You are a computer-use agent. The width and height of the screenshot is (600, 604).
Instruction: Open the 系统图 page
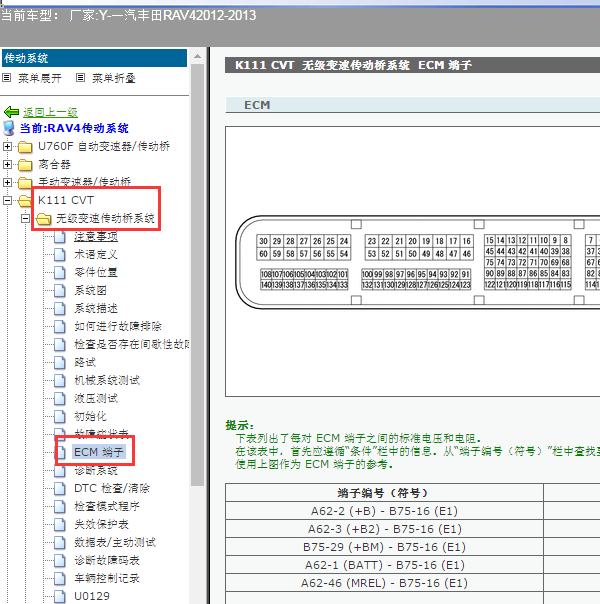[x=91, y=290]
